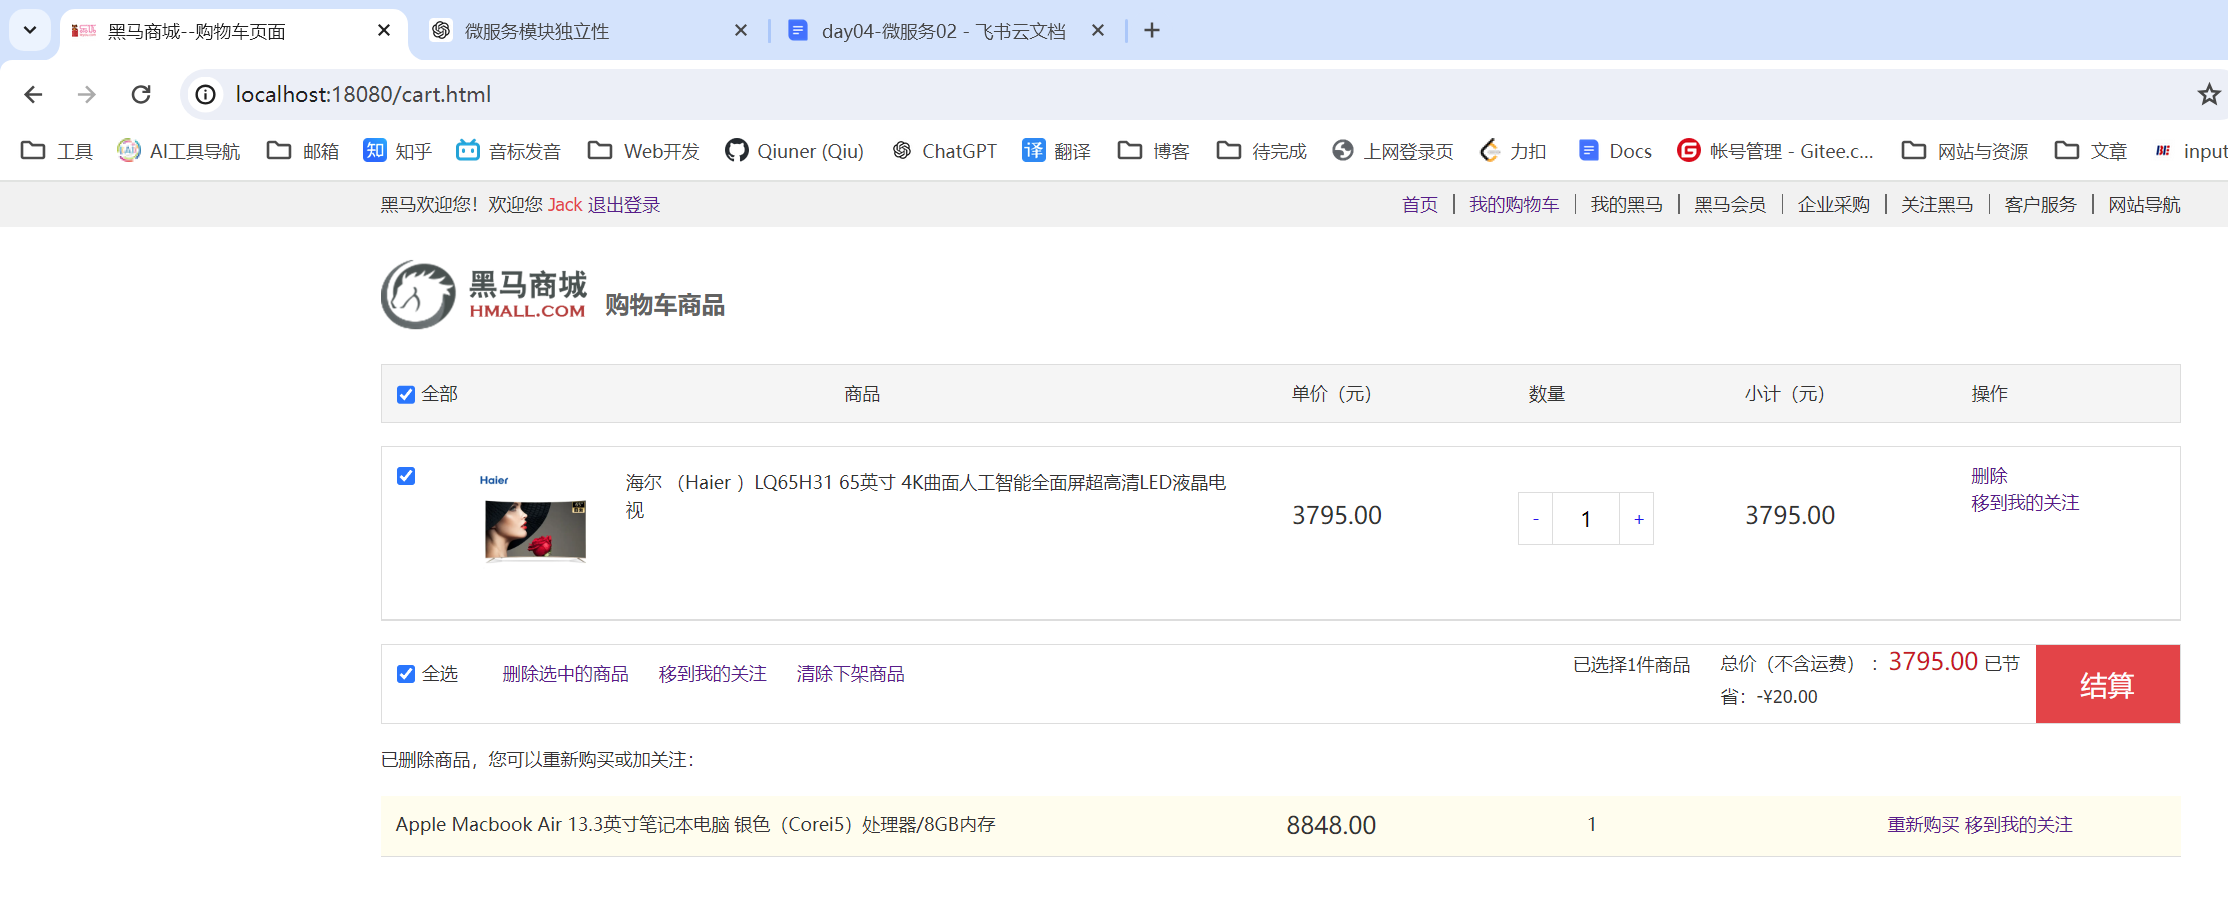The height and width of the screenshot is (906, 2228).
Task: Click 移到我的关注 for Apple Macbook Air
Action: [x=2019, y=825]
